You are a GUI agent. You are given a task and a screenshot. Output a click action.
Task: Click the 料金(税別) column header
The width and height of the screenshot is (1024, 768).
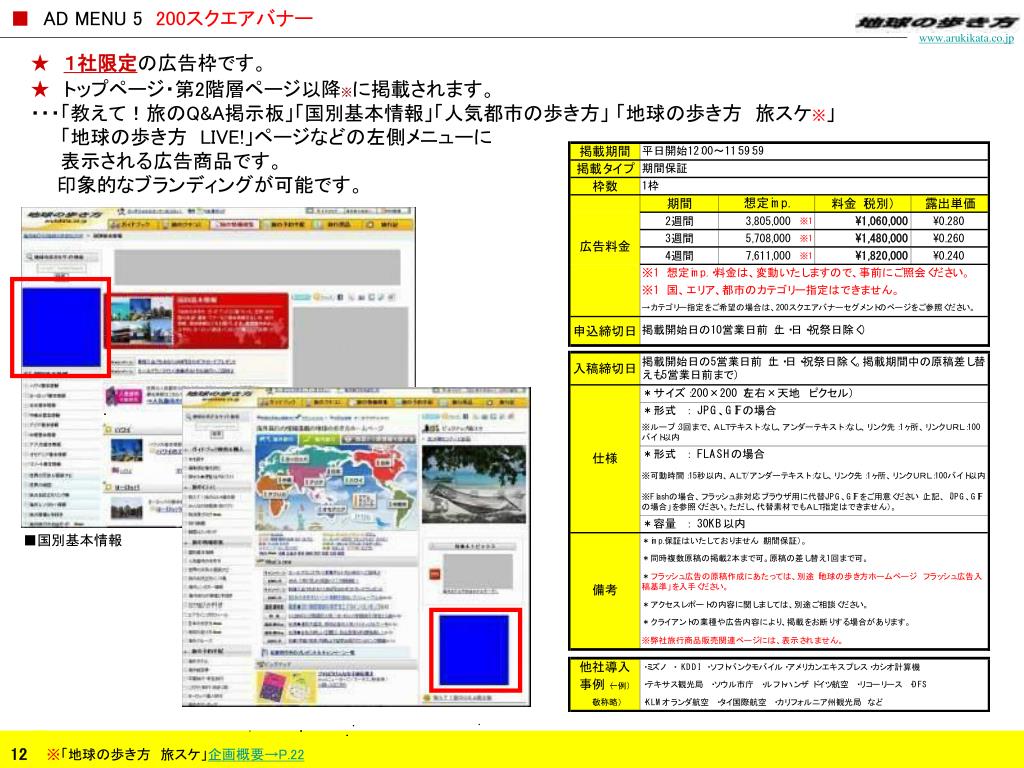coord(863,203)
